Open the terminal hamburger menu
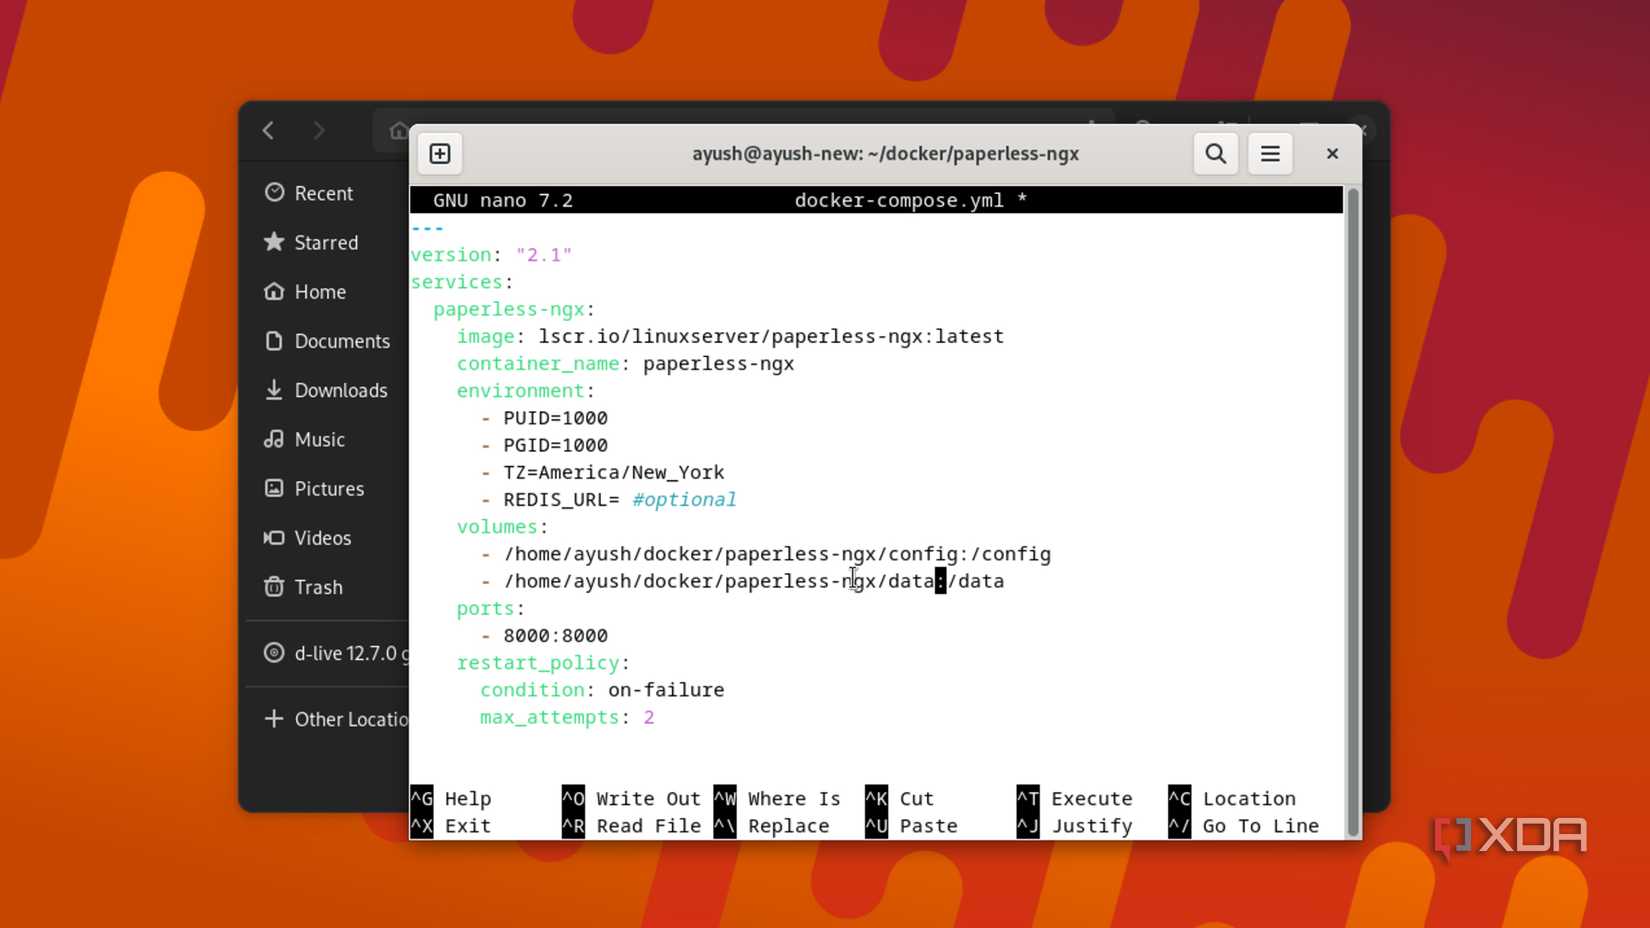 click(1270, 154)
